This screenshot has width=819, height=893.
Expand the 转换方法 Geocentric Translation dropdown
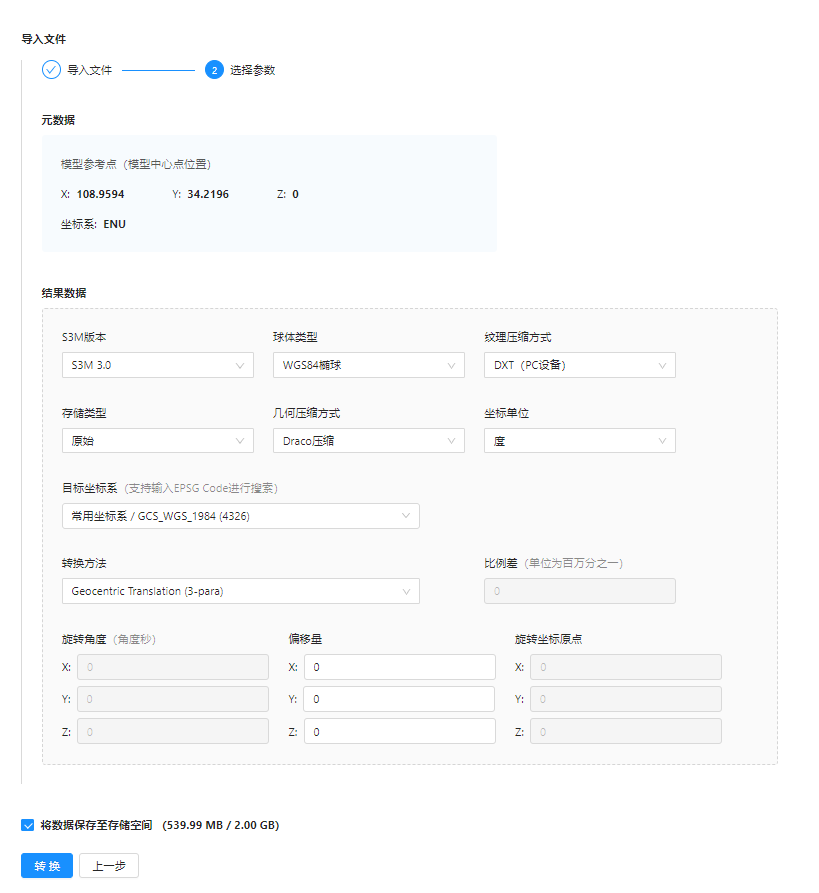[x=240, y=591]
